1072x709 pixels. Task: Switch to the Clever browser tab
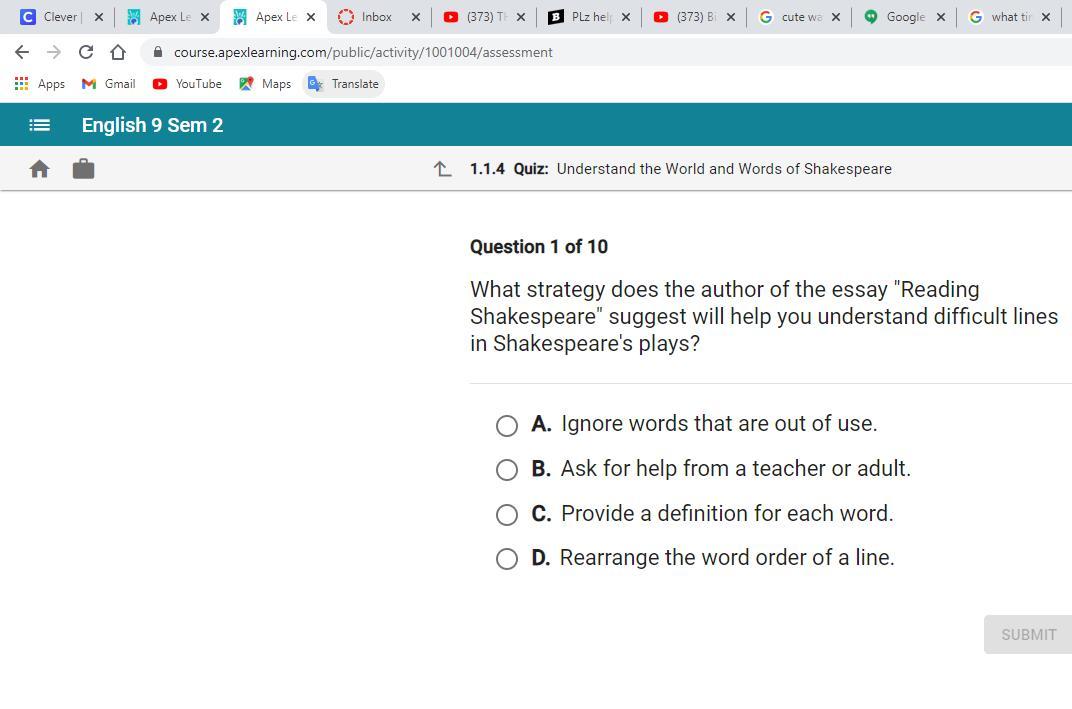pyautogui.click(x=58, y=17)
